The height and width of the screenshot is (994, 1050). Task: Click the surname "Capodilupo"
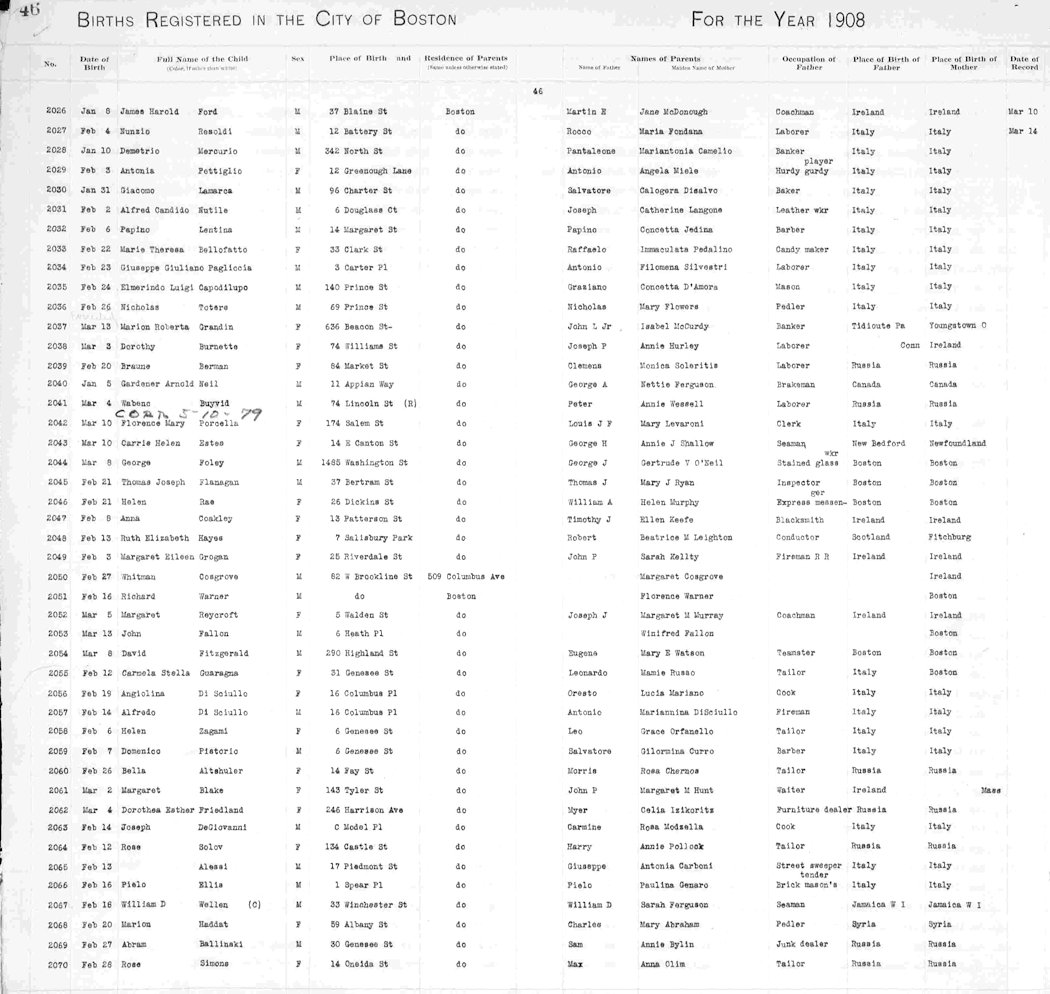pyautogui.click(x=223, y=287)
